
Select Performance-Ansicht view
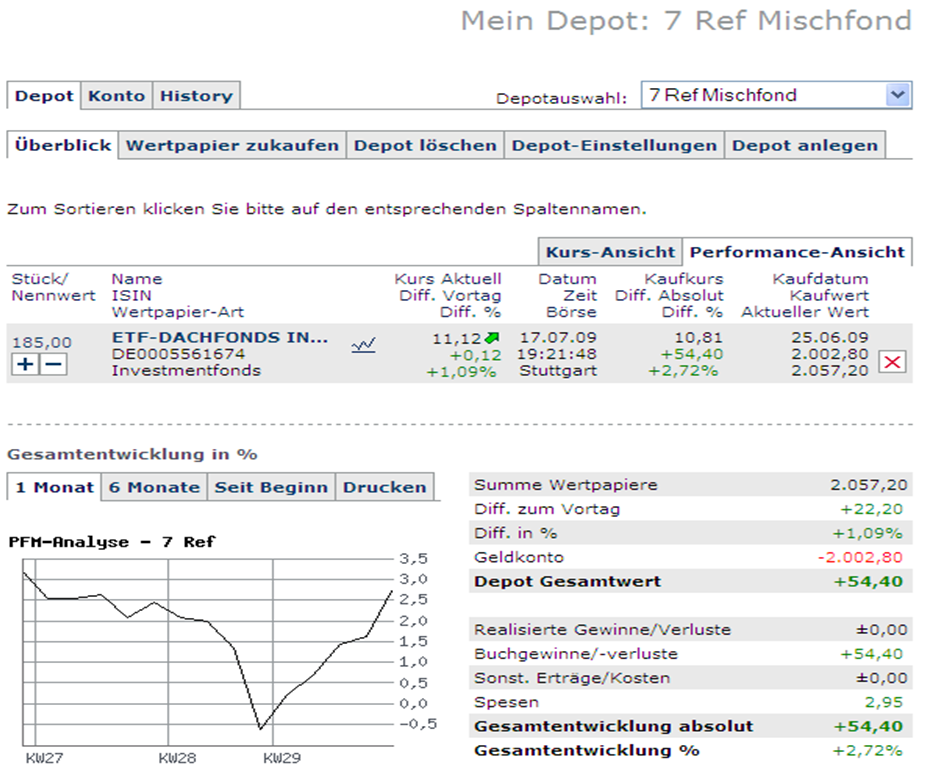click(x=797, y=252)
